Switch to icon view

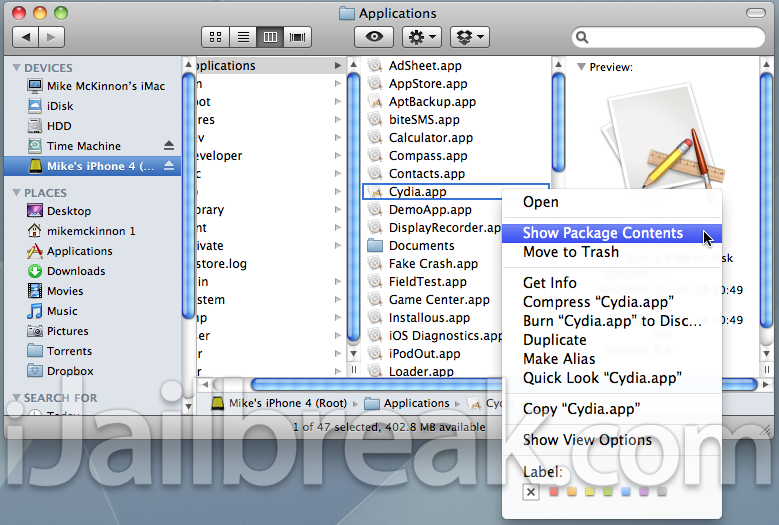point(216,37)
